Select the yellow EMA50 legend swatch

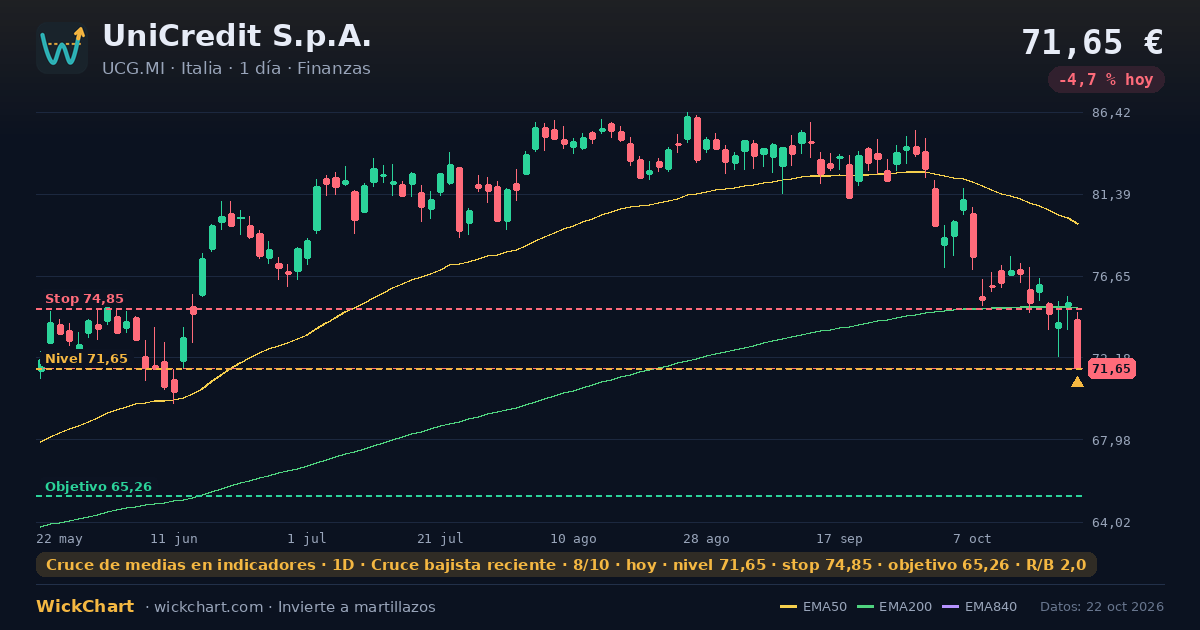point(788,607)
